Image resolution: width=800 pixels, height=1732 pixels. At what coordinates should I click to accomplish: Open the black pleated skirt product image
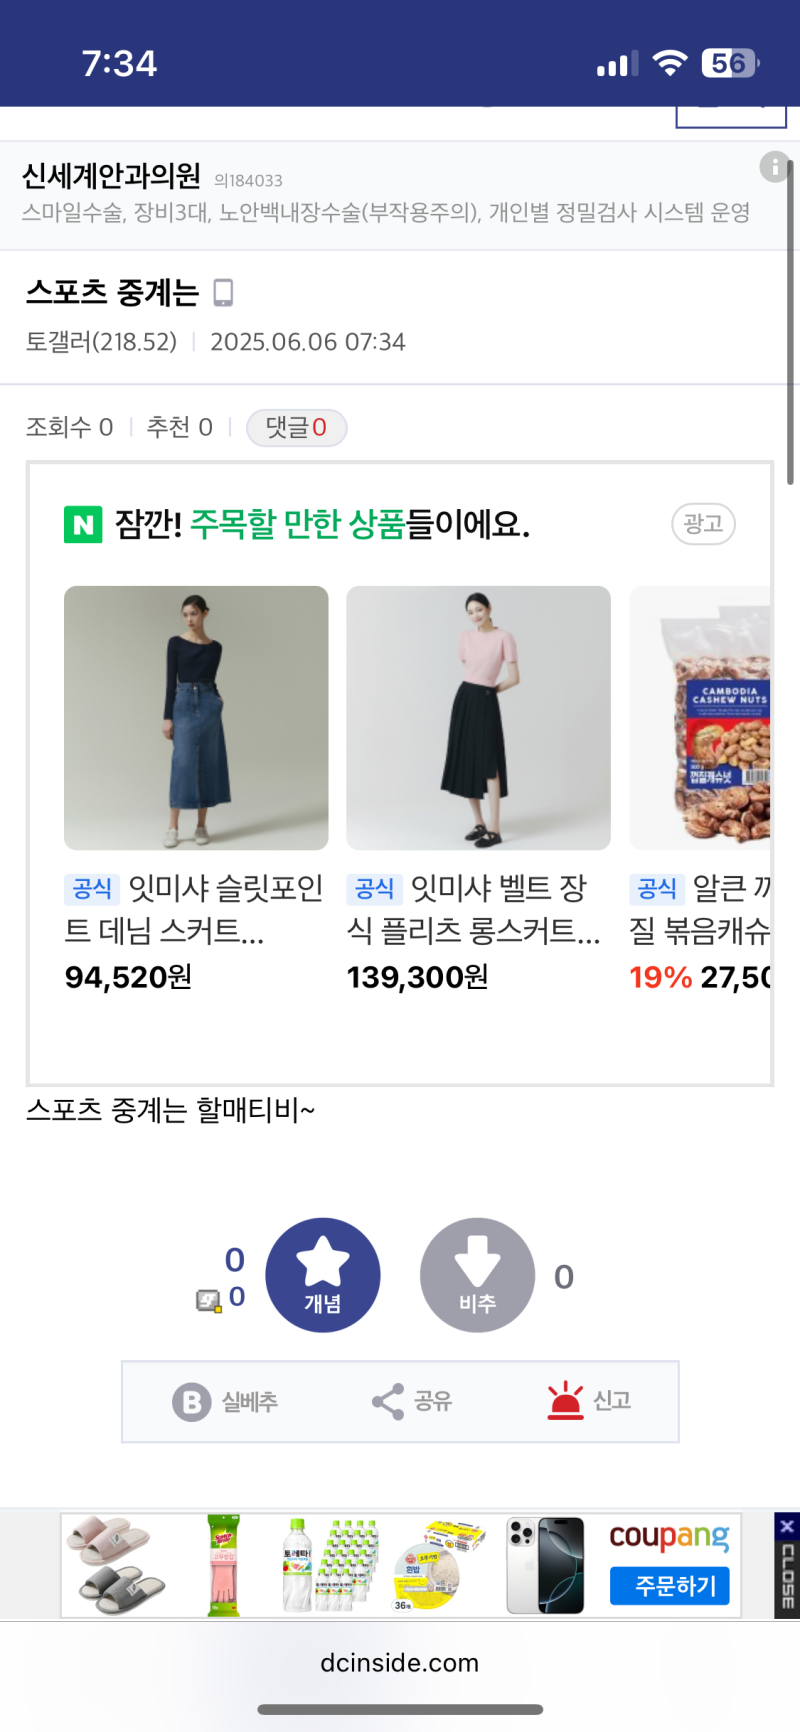coord(478,718)
